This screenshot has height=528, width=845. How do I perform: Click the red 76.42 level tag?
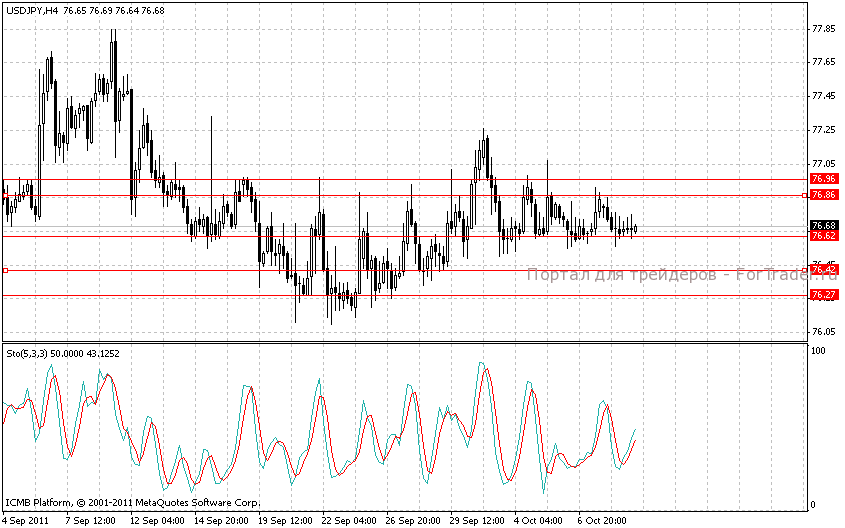(824, 270)
